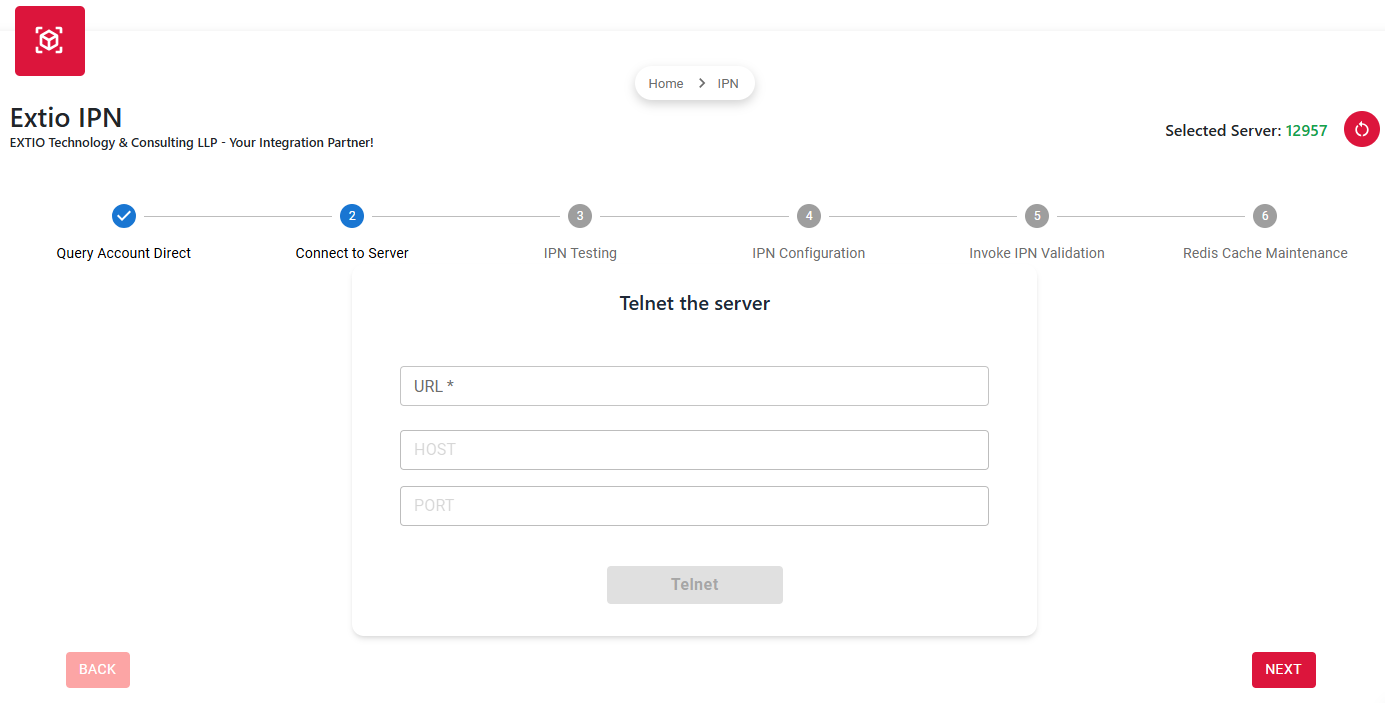The height and width of the screenshot is (703, 1385).
Task: Click the red refresh server icon
Action: coord(1361,129)
